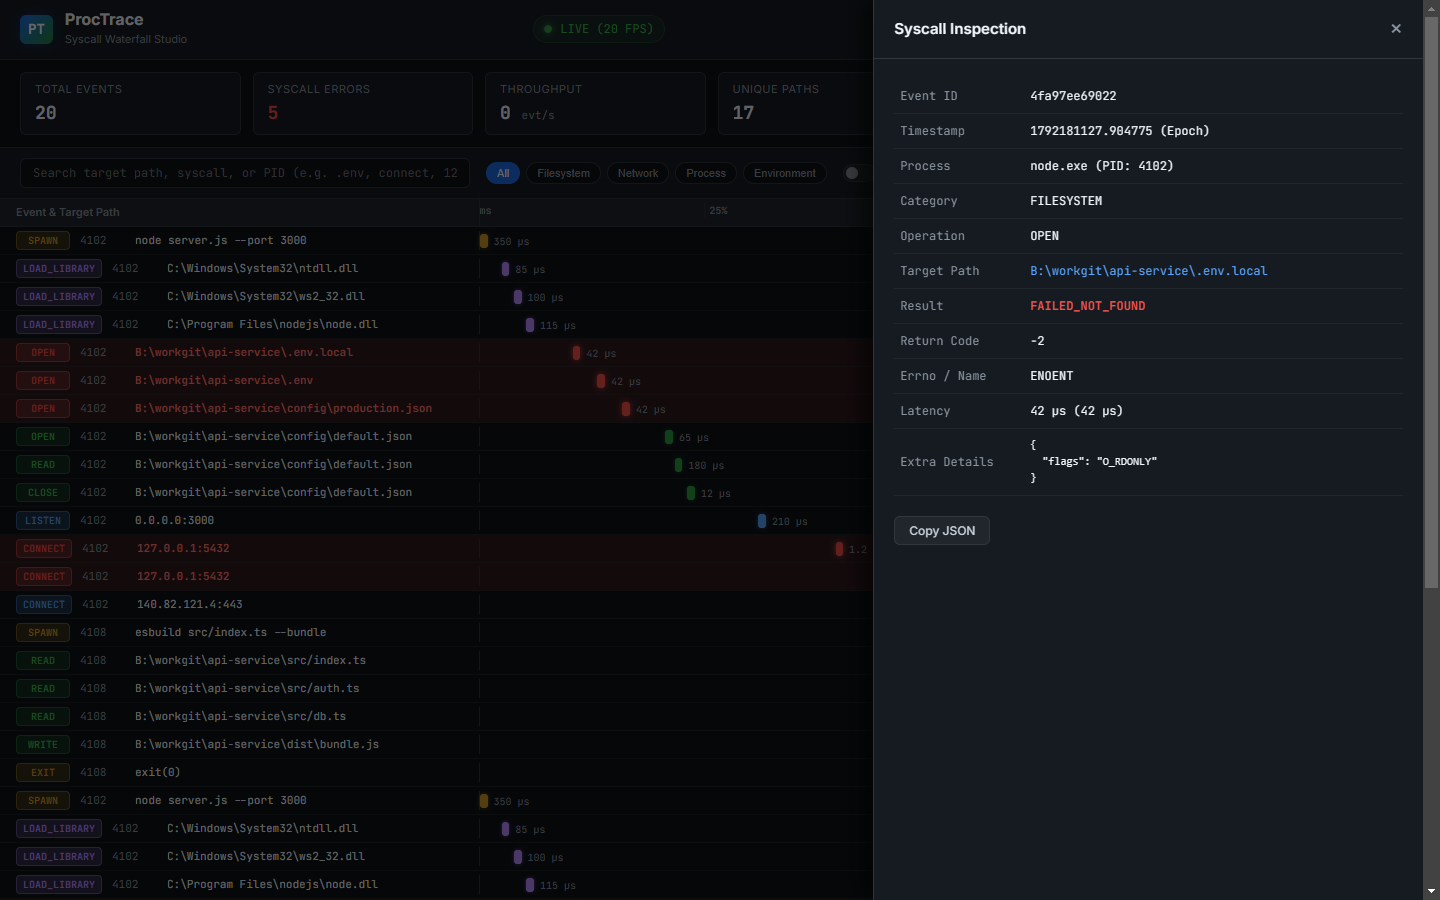Copy the event details as JSON
Screen dimensions: 1440x900
(x=942, y=531)
